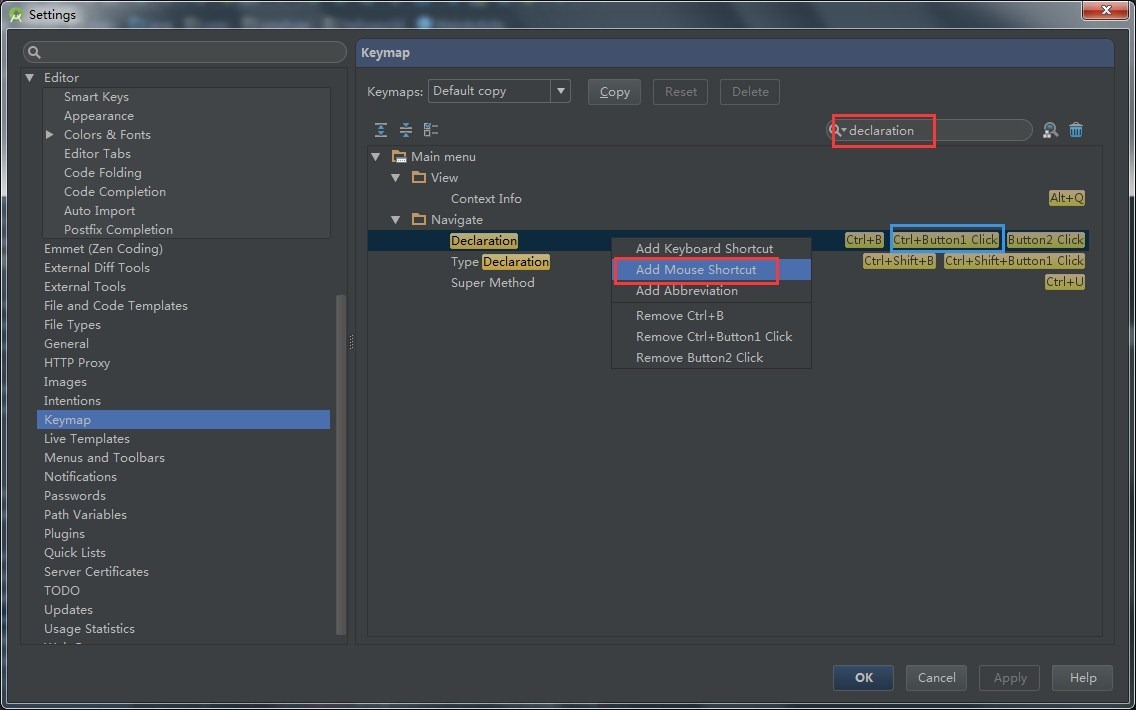Choose Add Mouse Shortcut from context menu

pyautogui.click(x=696, y=270)
